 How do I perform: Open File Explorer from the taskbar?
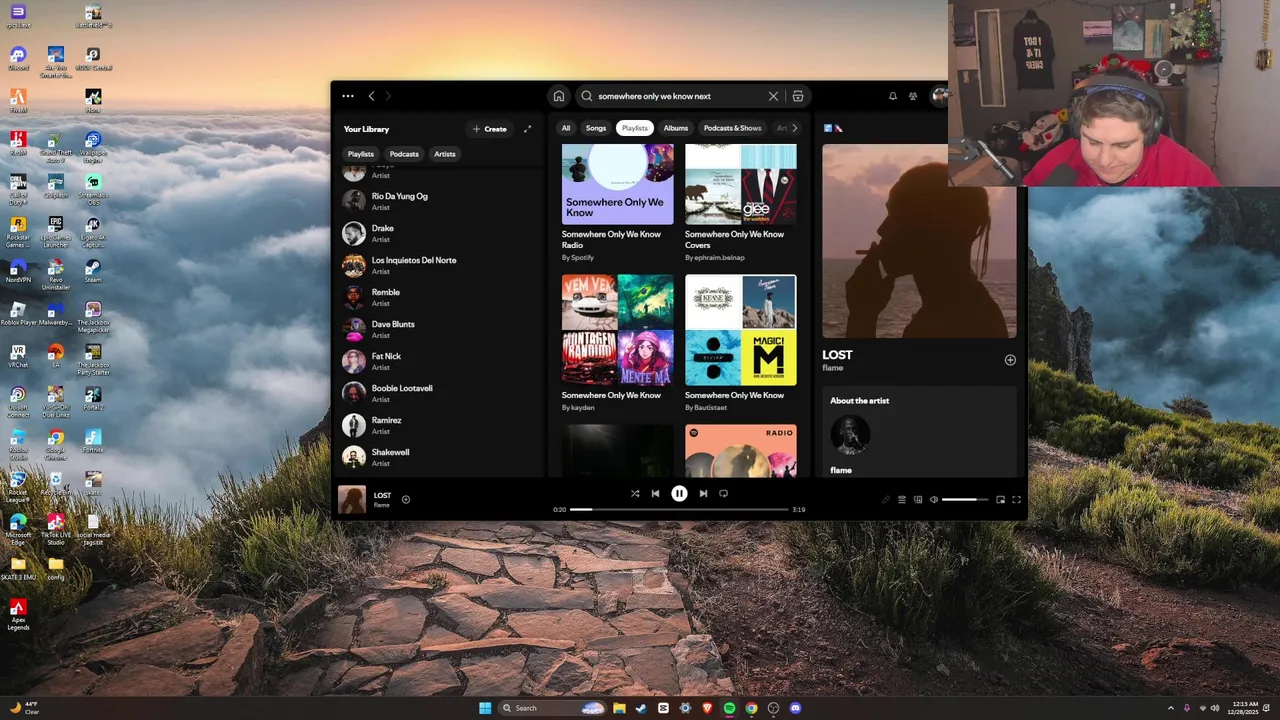pos(619,708)
